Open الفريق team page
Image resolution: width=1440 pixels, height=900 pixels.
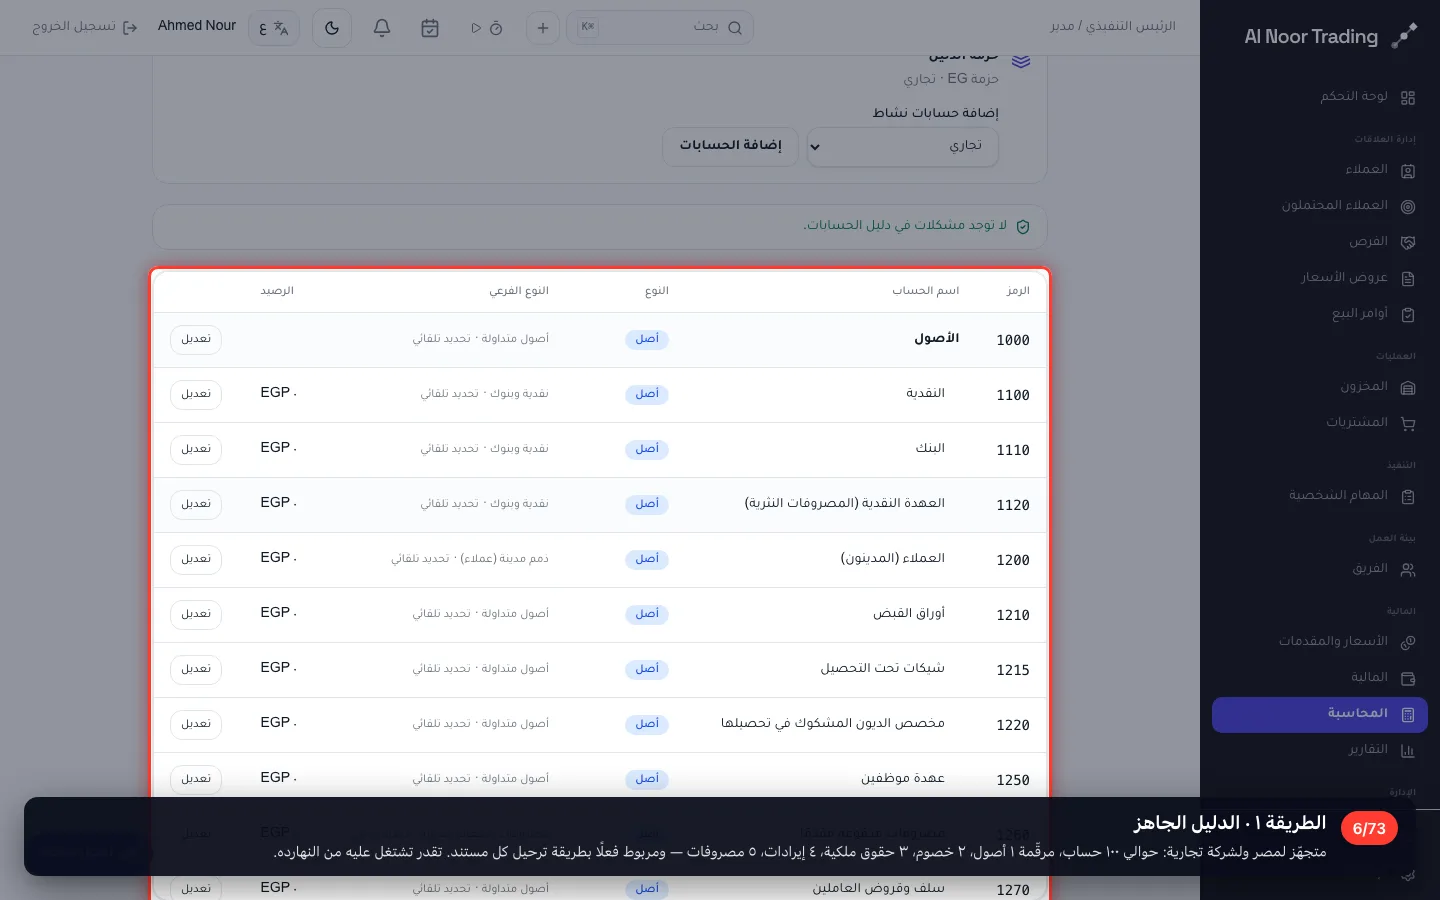(x=1320, y=569)
